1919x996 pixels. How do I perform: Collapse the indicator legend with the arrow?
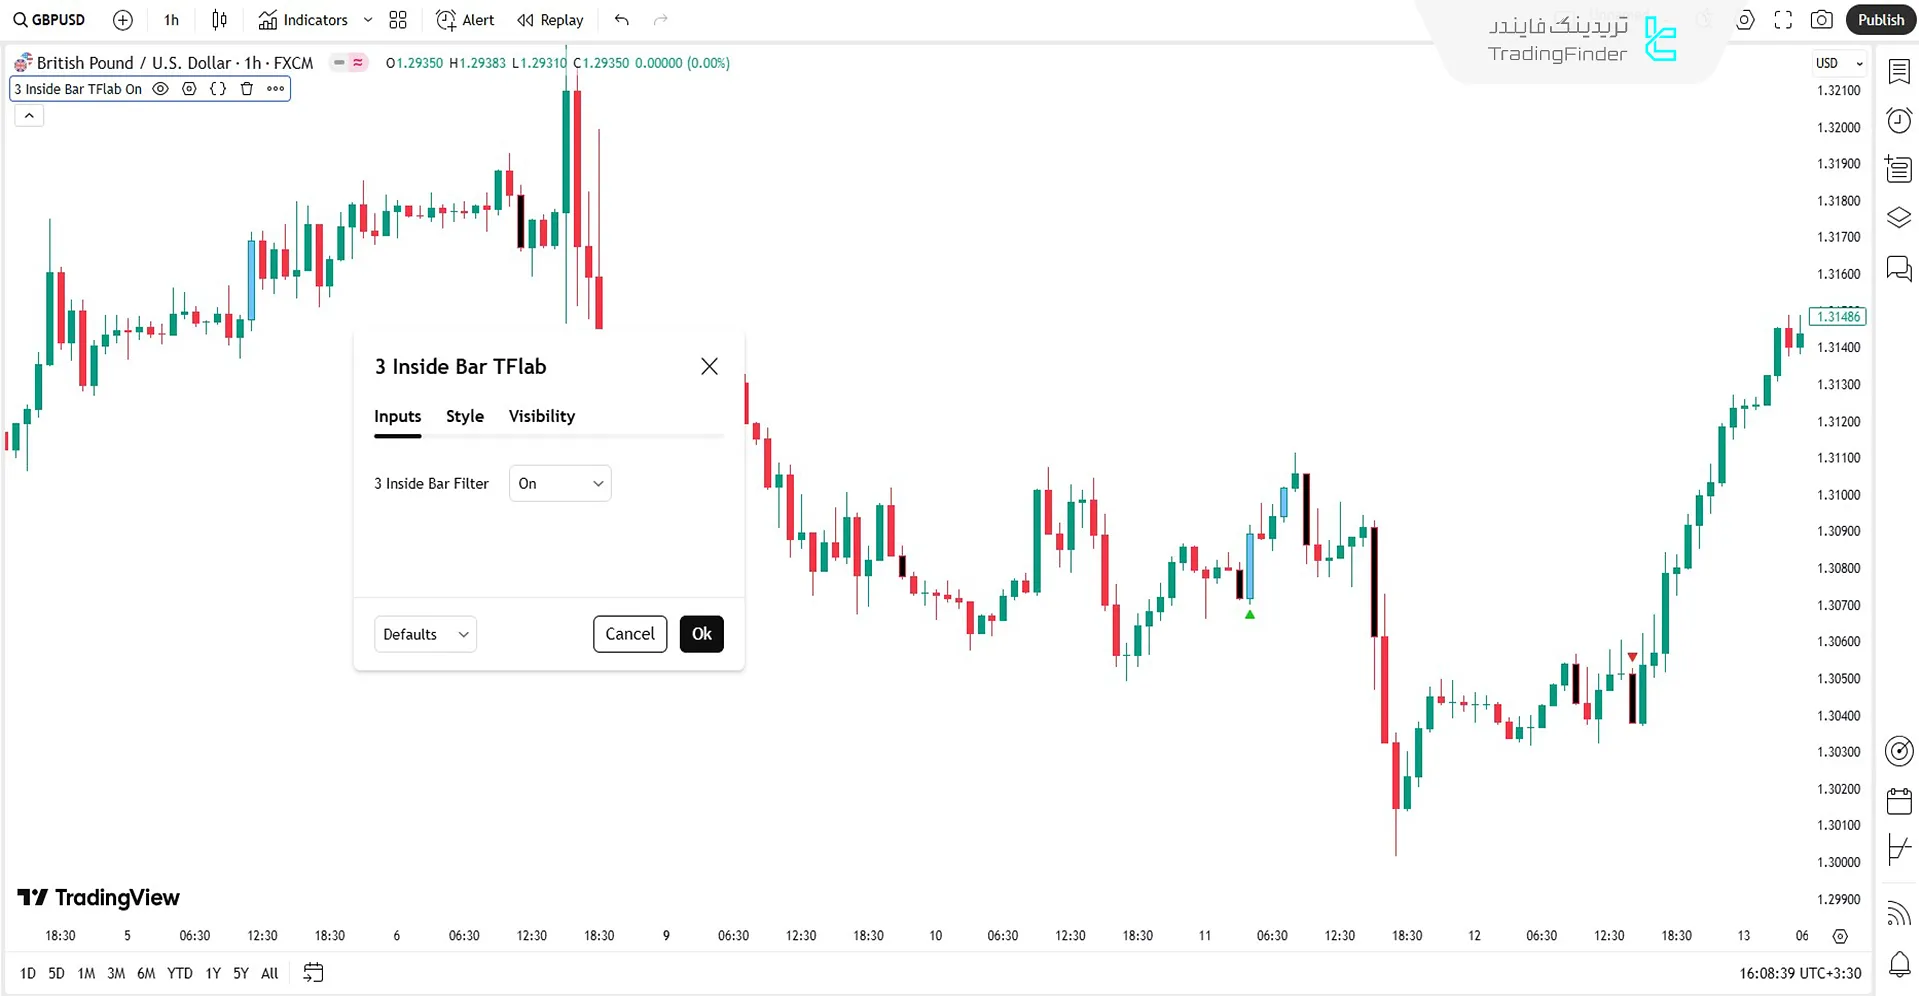[29, 116]
